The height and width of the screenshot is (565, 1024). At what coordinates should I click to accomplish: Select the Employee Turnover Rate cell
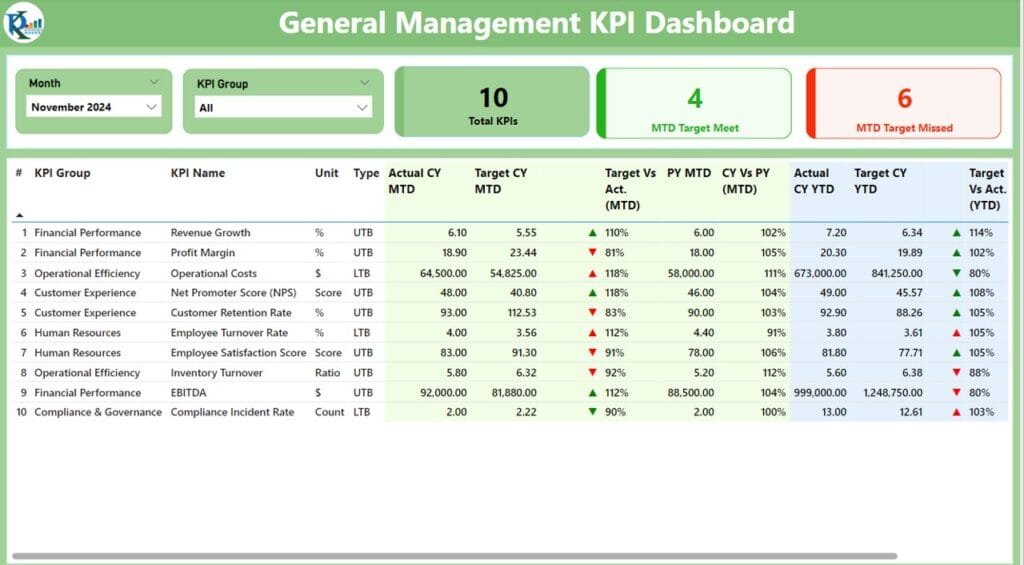click(229, 332)
